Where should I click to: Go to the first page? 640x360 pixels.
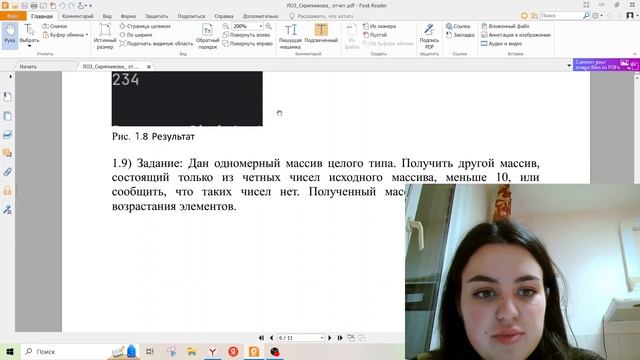[261, 338]
